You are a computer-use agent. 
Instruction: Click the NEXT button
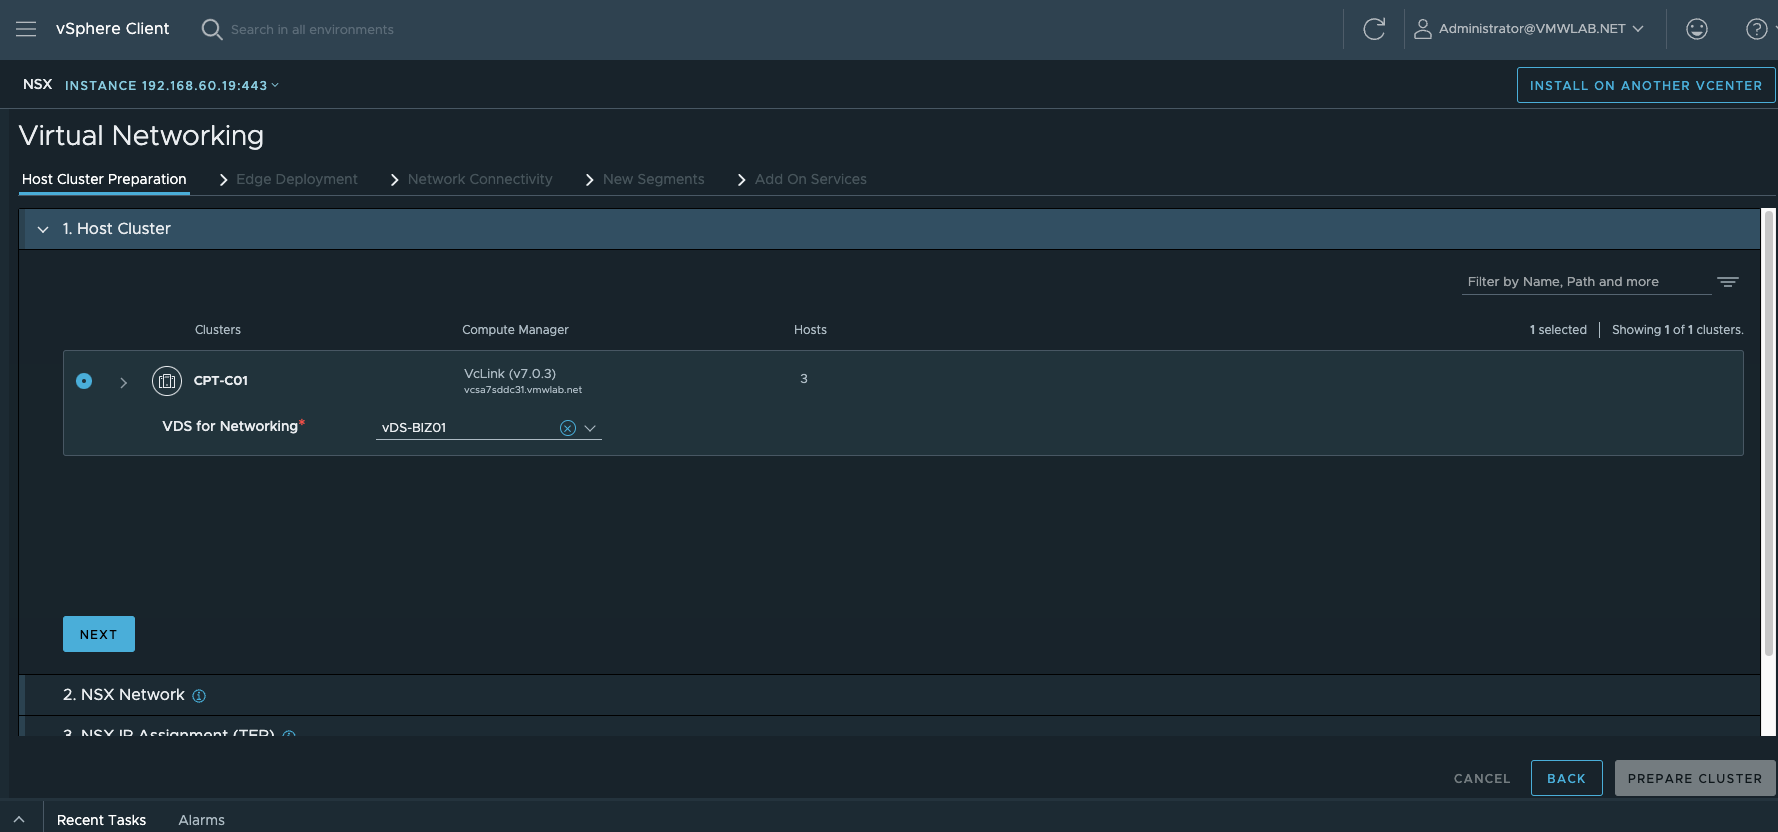99,634
